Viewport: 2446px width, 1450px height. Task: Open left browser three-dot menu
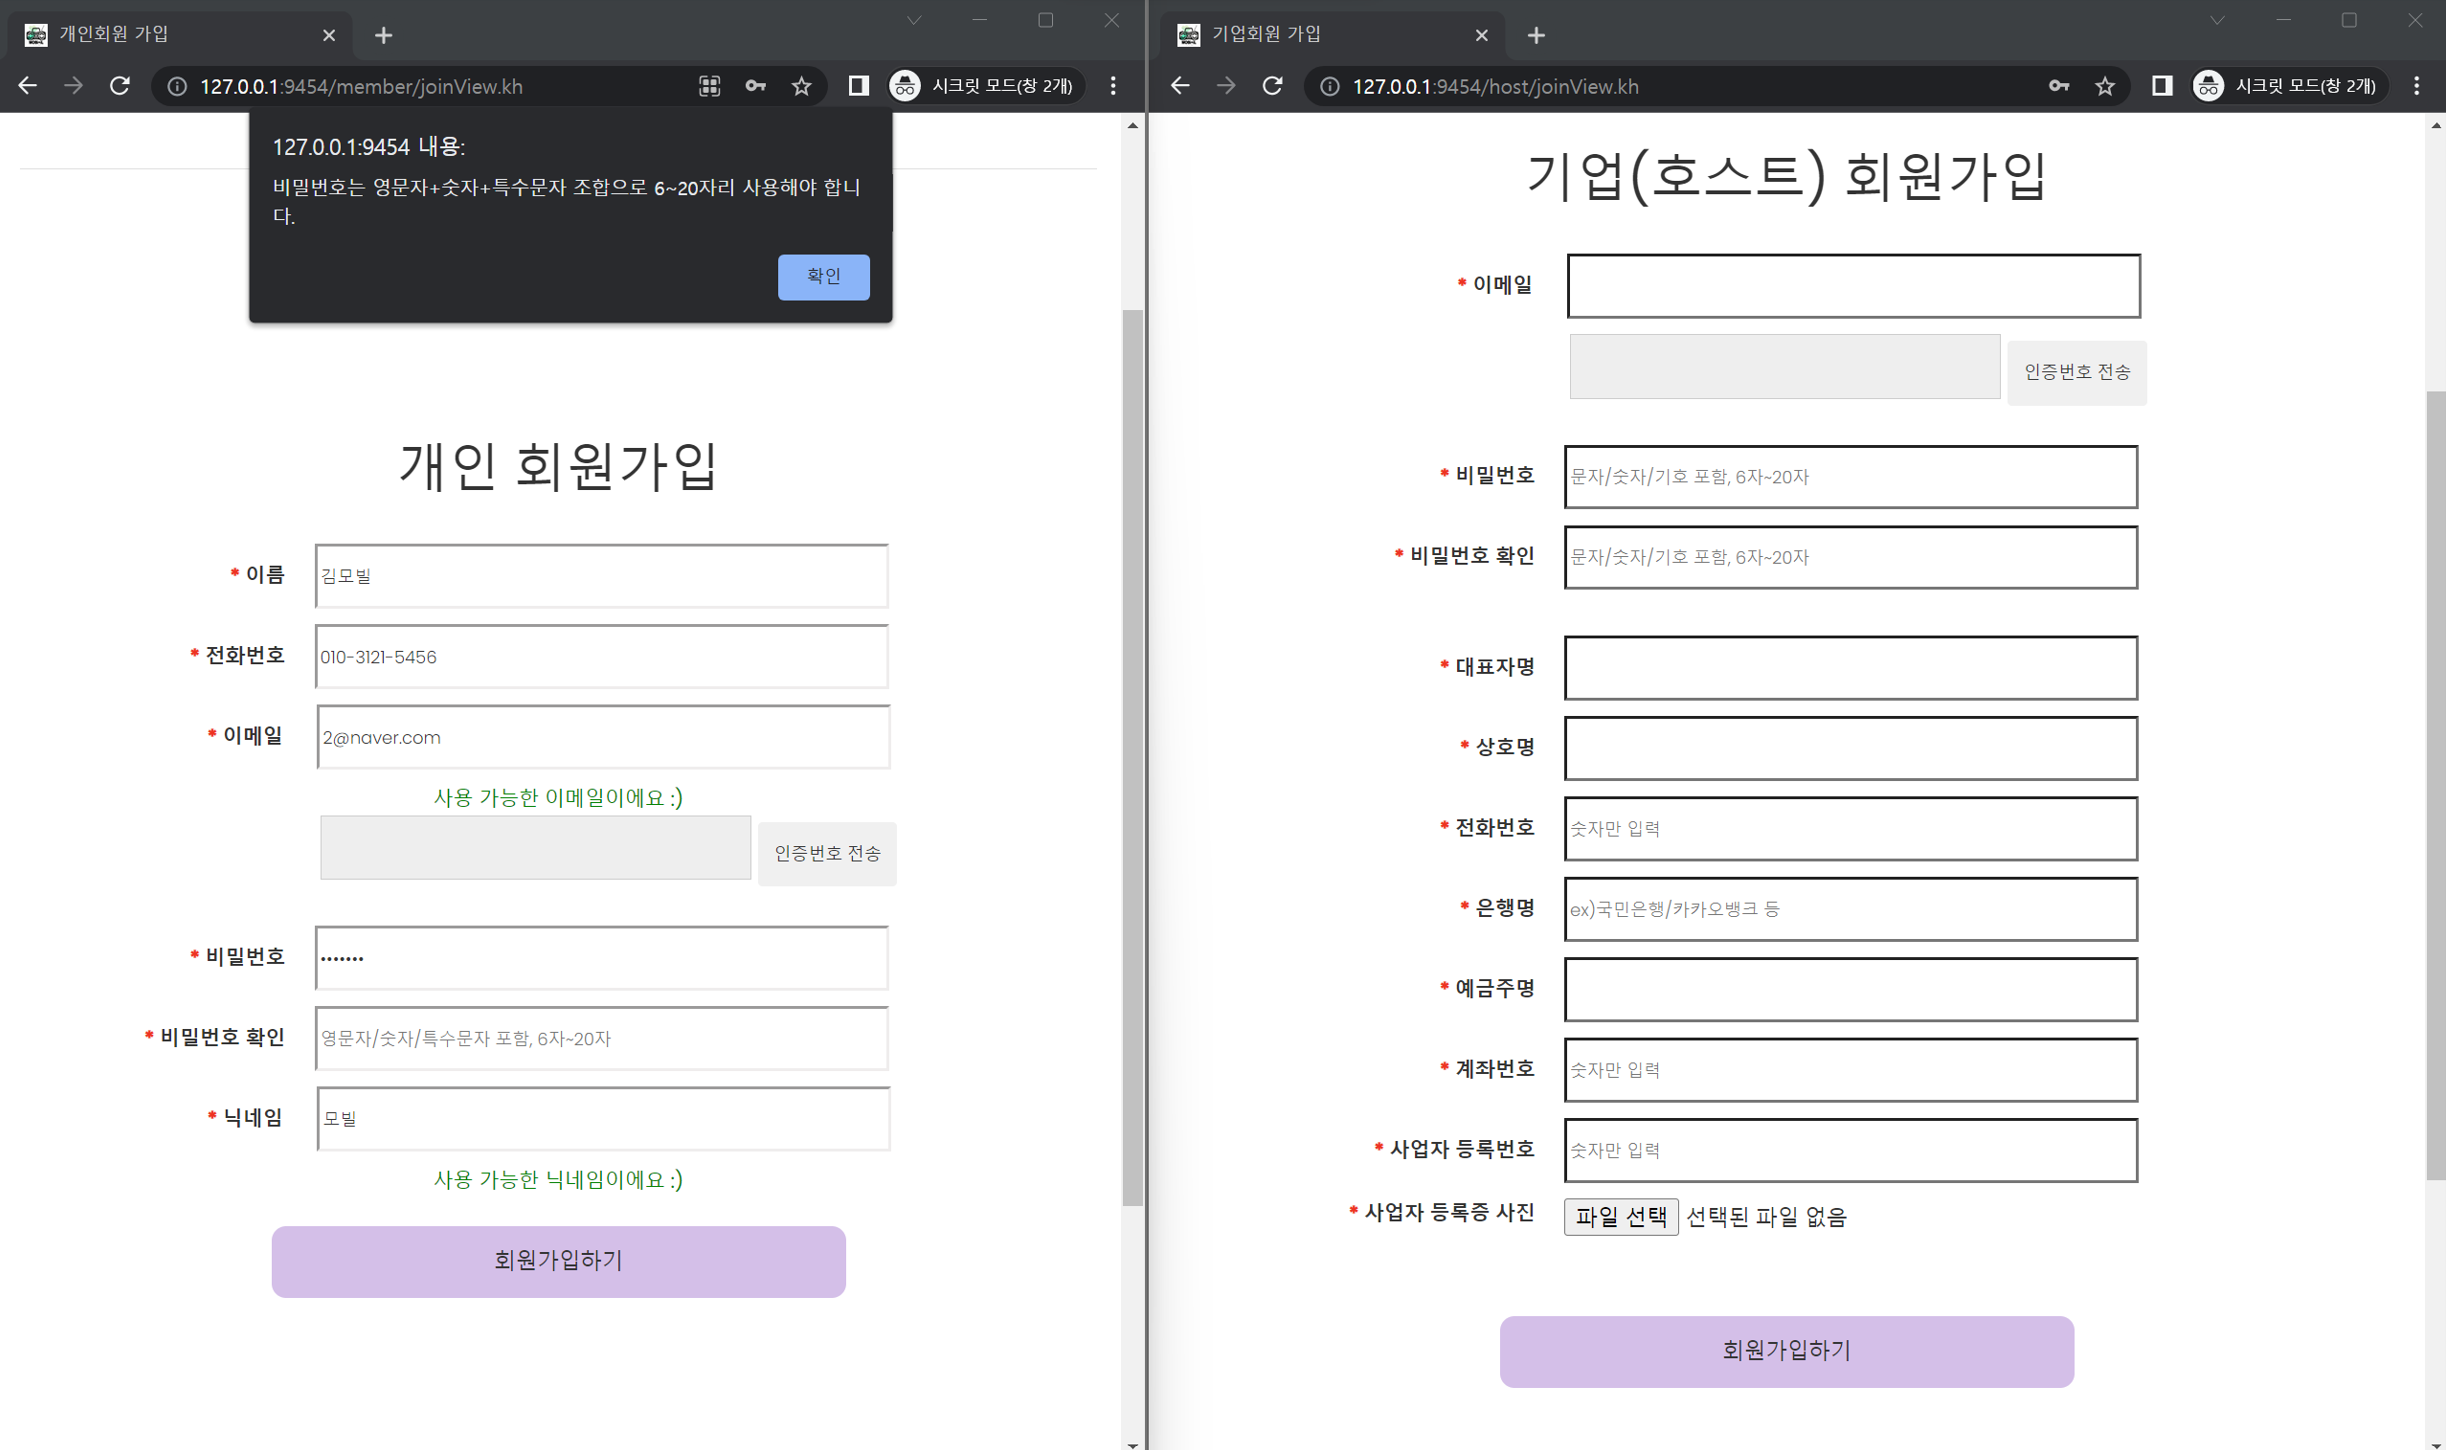1113,86
